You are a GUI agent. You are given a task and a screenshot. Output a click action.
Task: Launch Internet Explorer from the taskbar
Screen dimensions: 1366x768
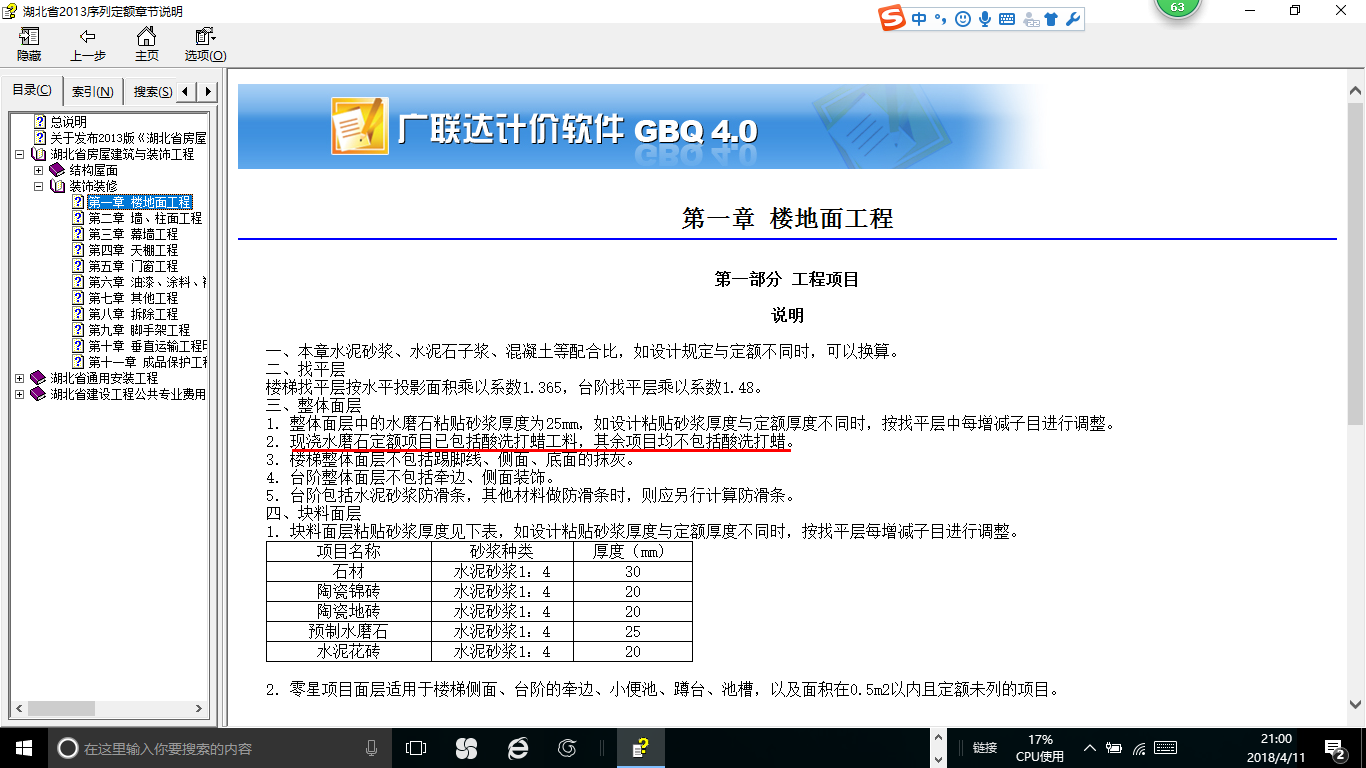(x=517, y=747)
